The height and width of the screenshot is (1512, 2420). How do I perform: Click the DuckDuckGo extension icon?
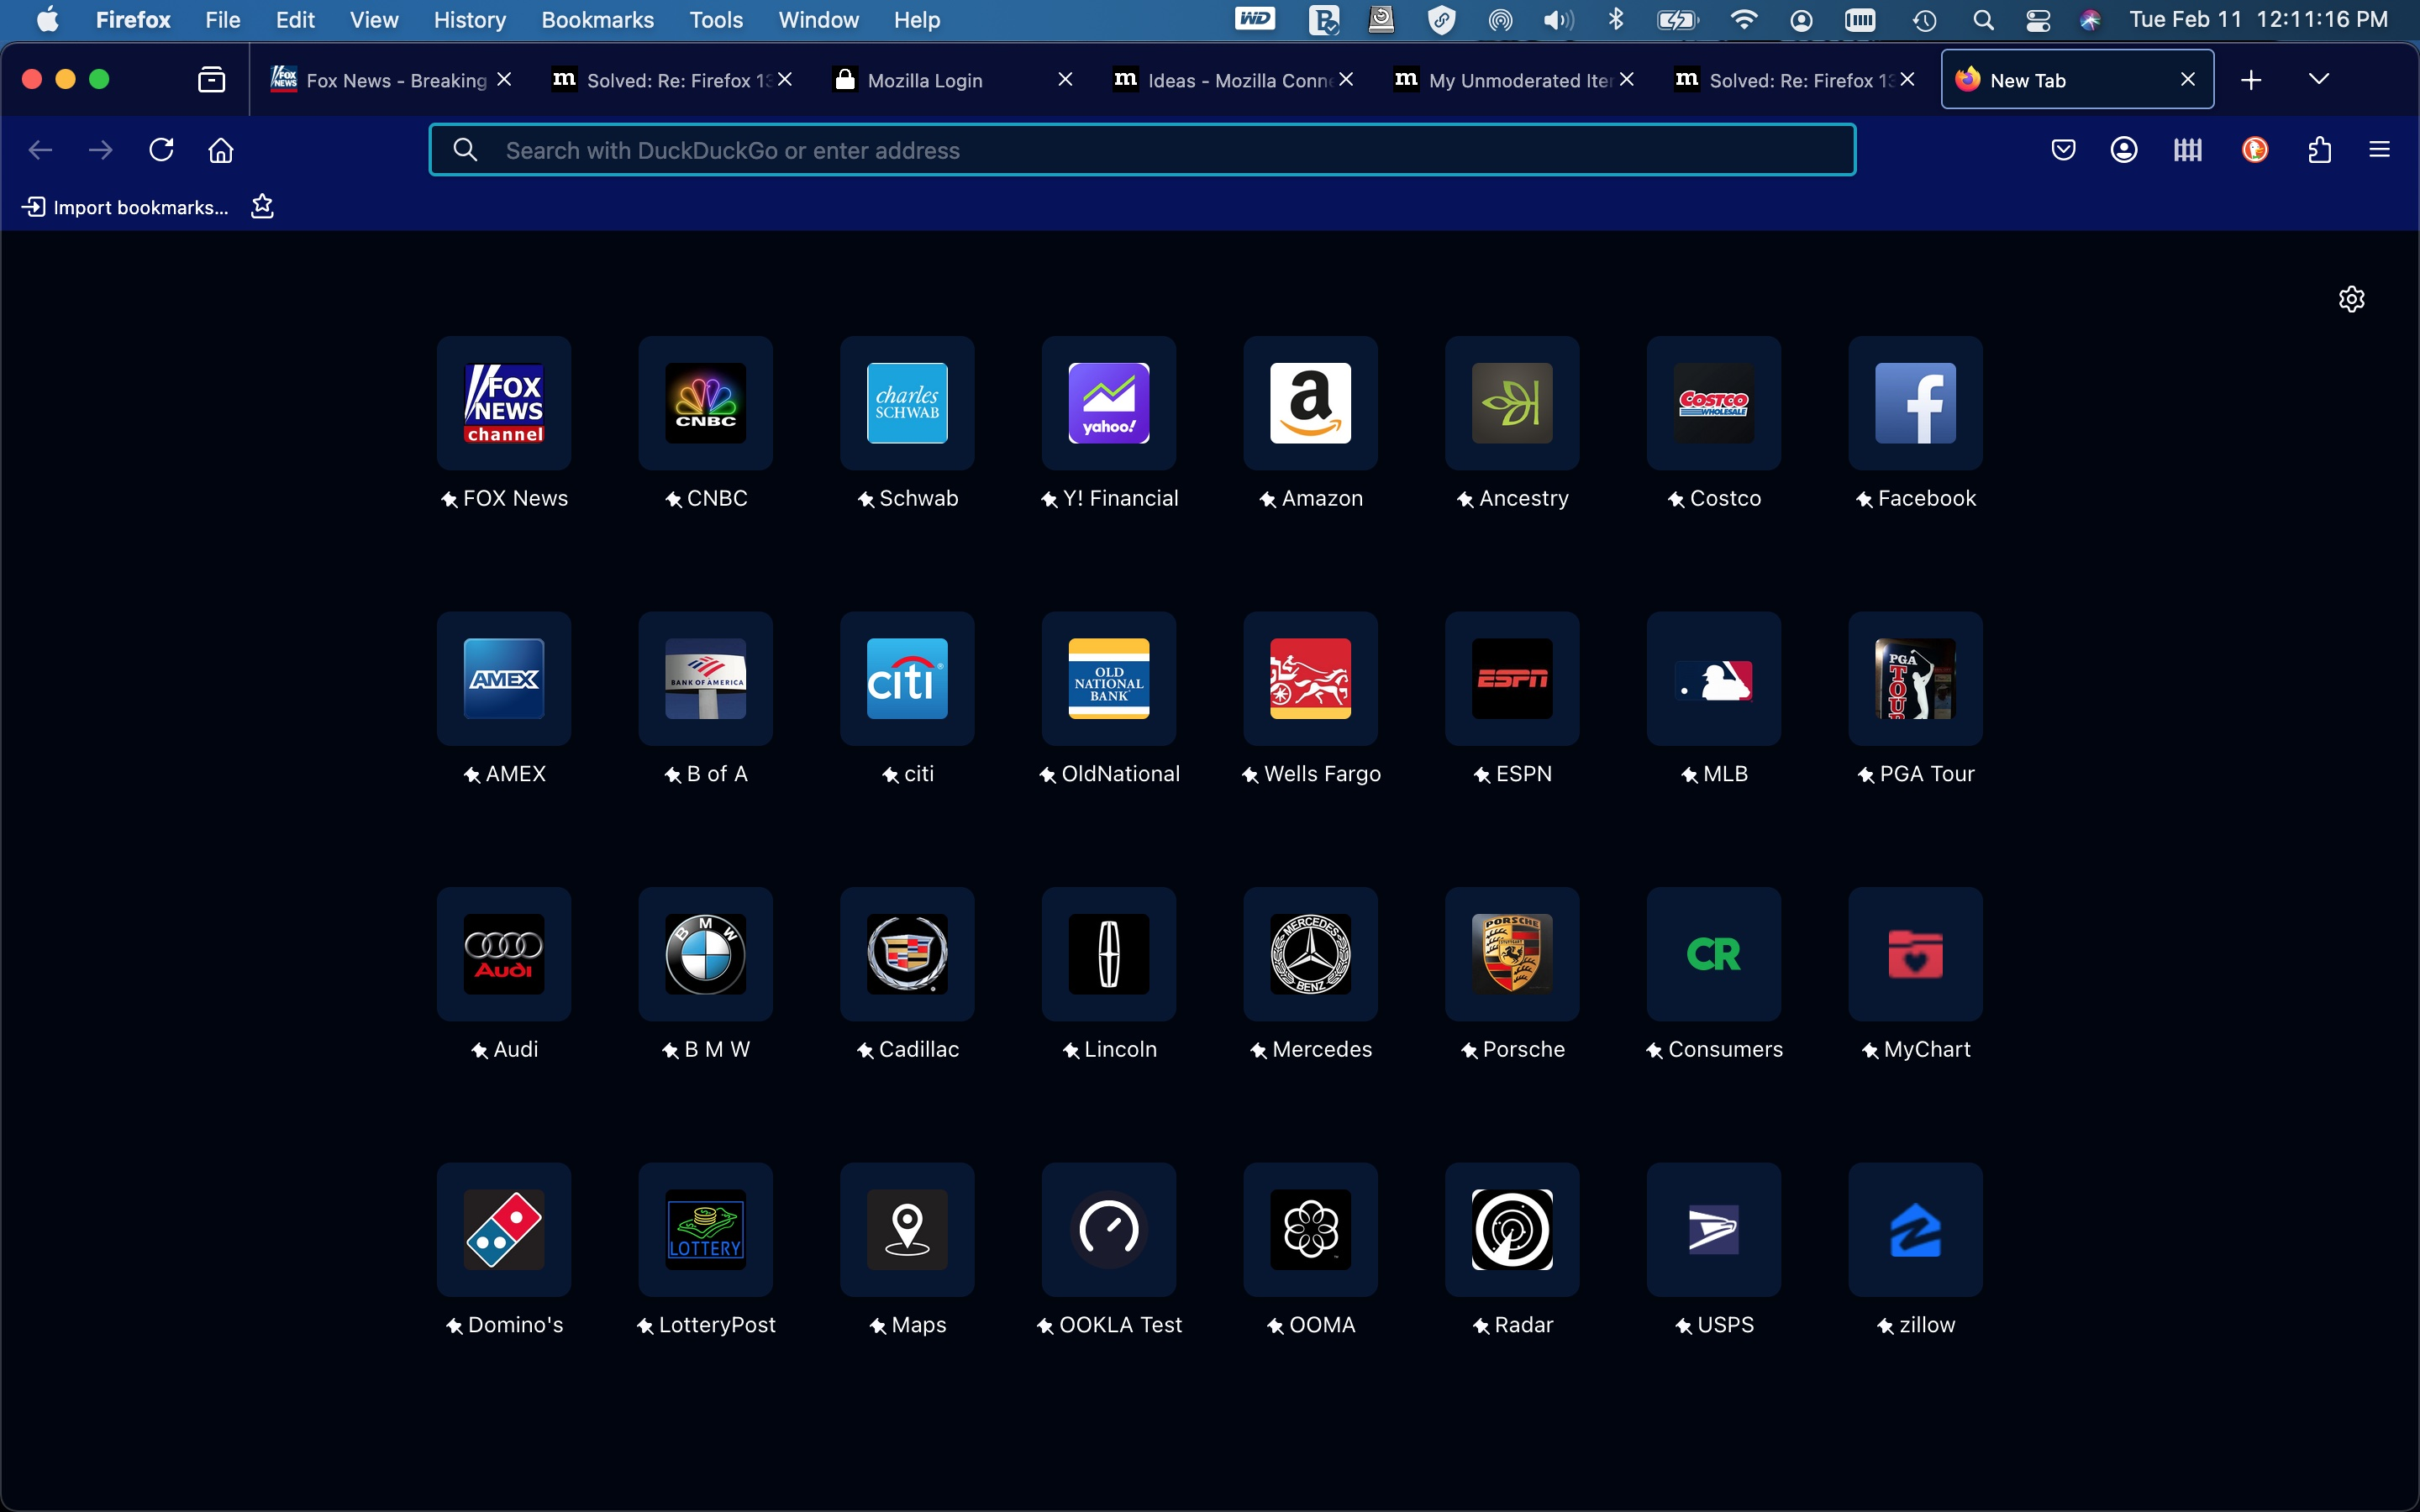coord(2254,150)
